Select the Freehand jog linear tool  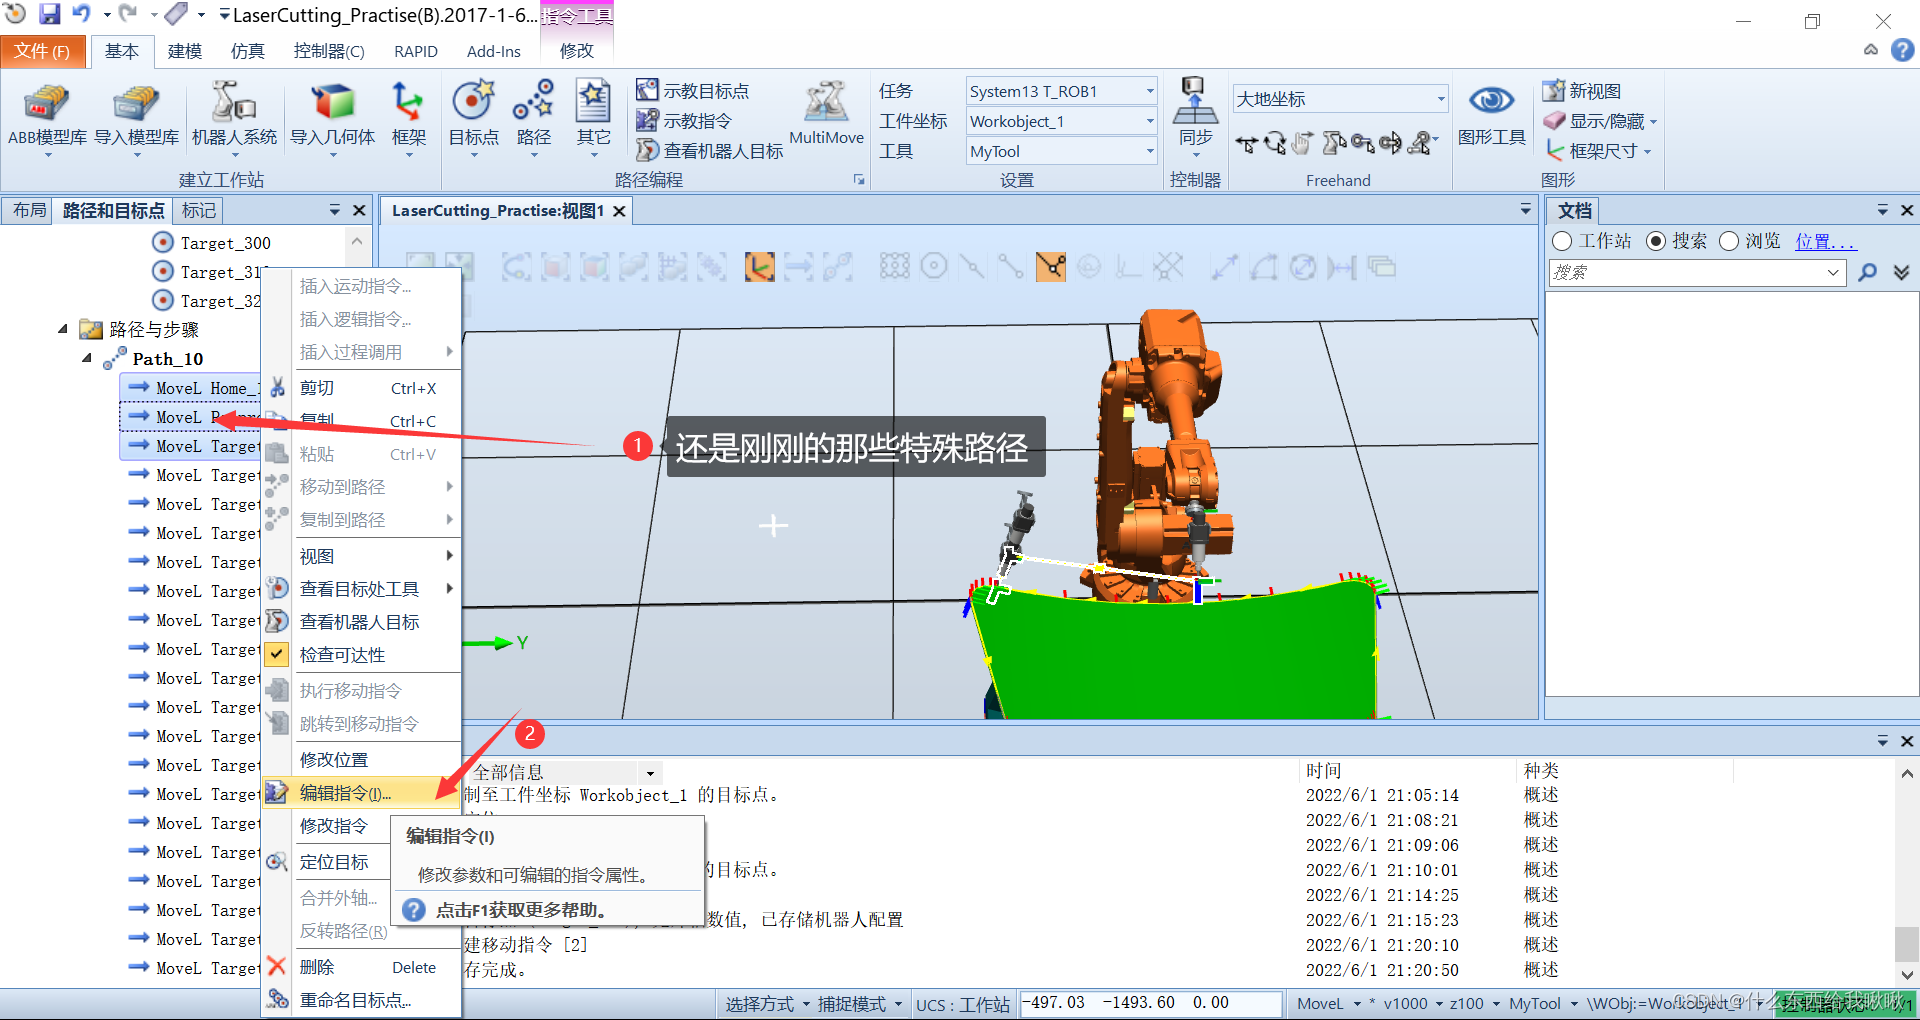click(1361, 144)
